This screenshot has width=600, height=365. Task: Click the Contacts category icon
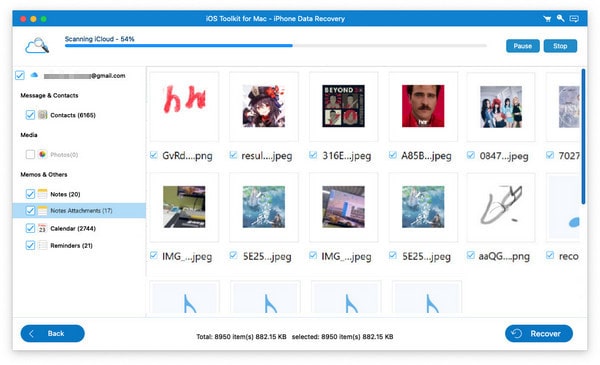click(42, 115)
